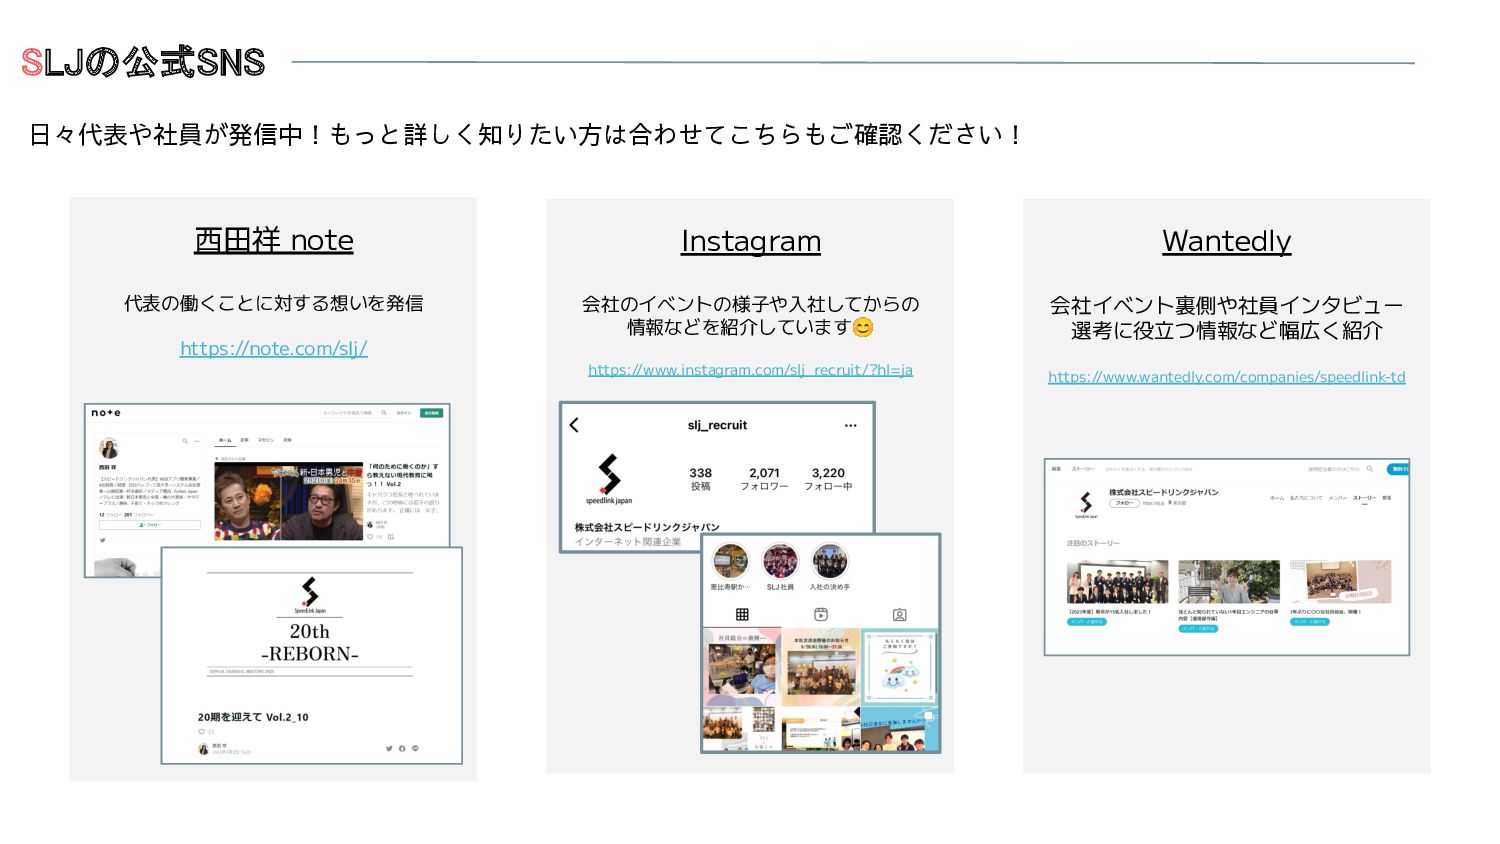Viewport: 1500px width, 844px height.
Task: Click the SpeedLink Japan logo above 20th REBORN
Action: 310,594
